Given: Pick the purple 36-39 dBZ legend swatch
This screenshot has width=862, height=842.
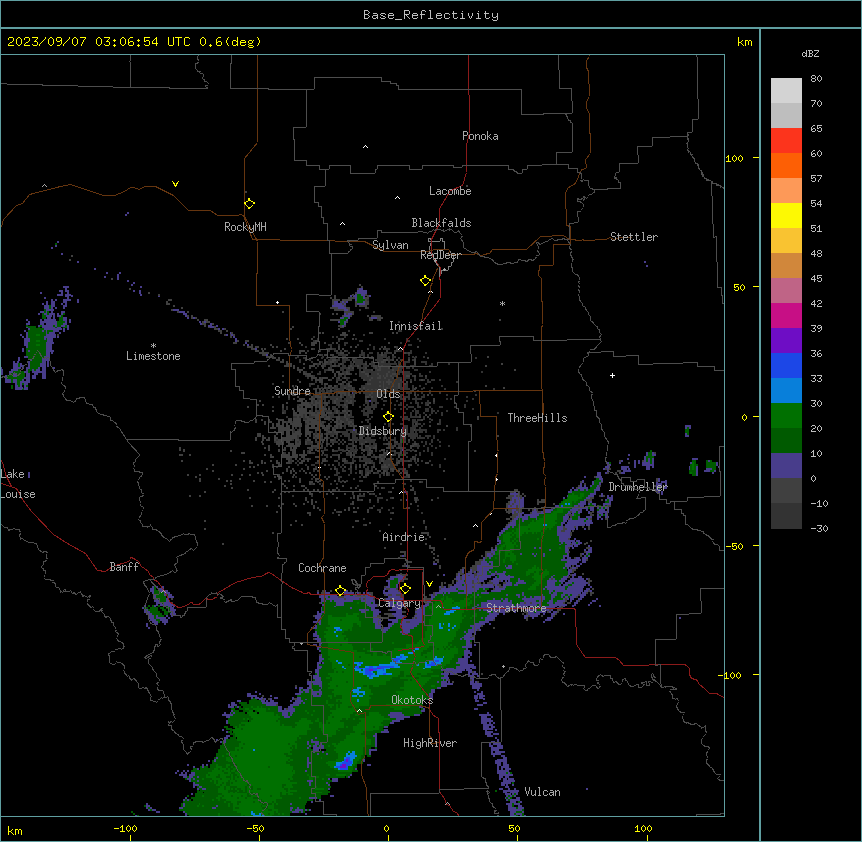Looking at the screenshot, I should 786,341.
